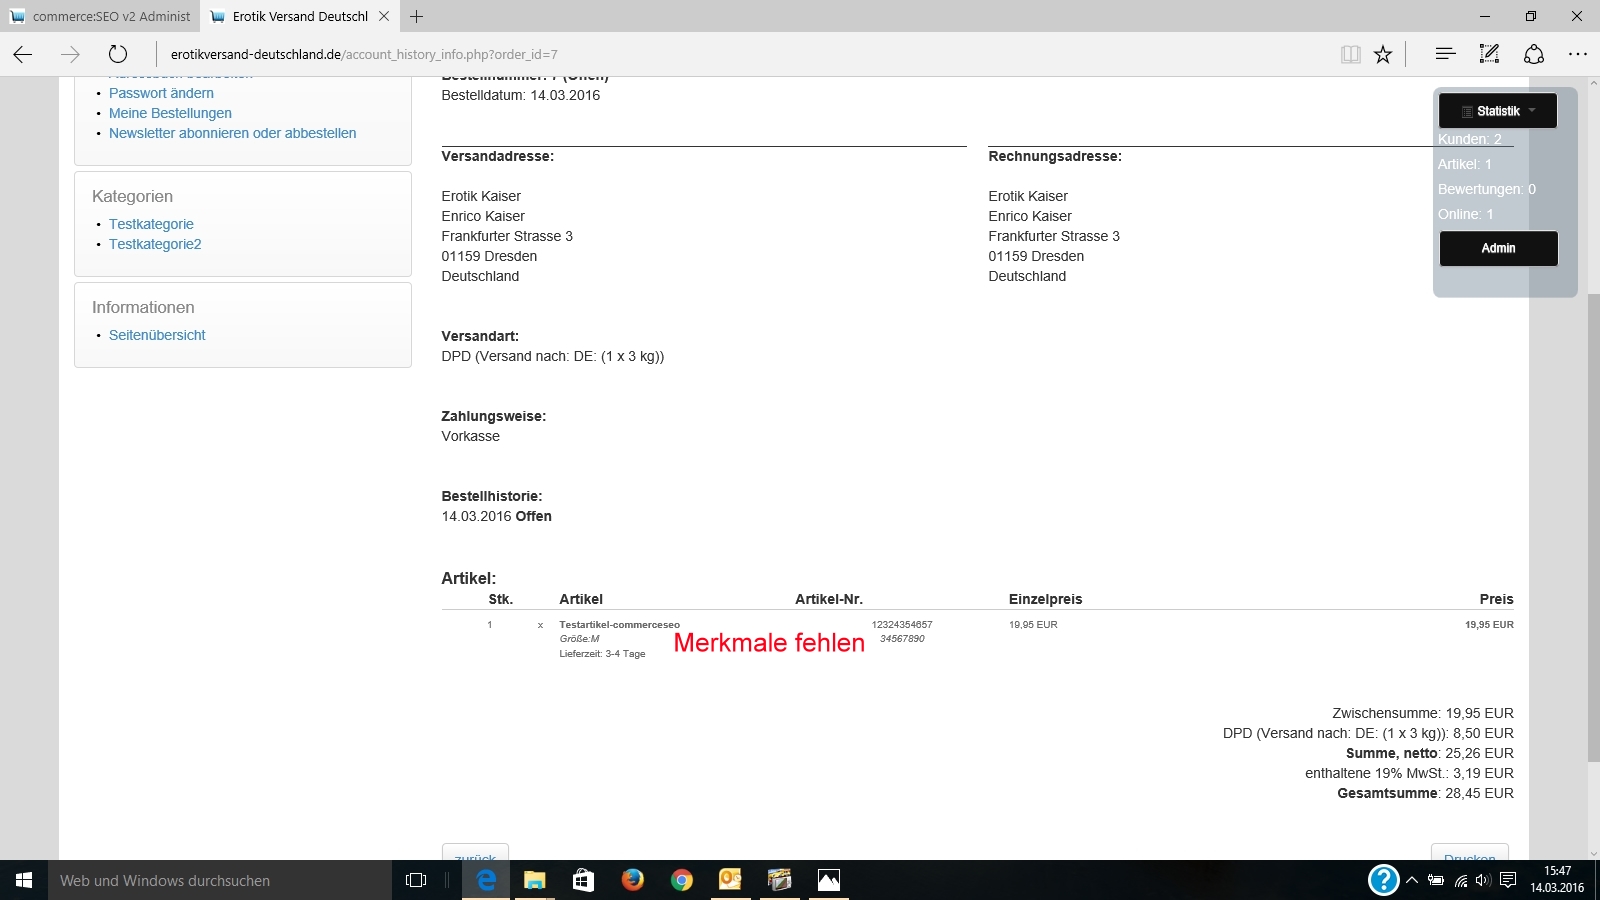Expand the Statistik dropdown button
The image size is (1600, 900).
click(x=1497, y=111)
